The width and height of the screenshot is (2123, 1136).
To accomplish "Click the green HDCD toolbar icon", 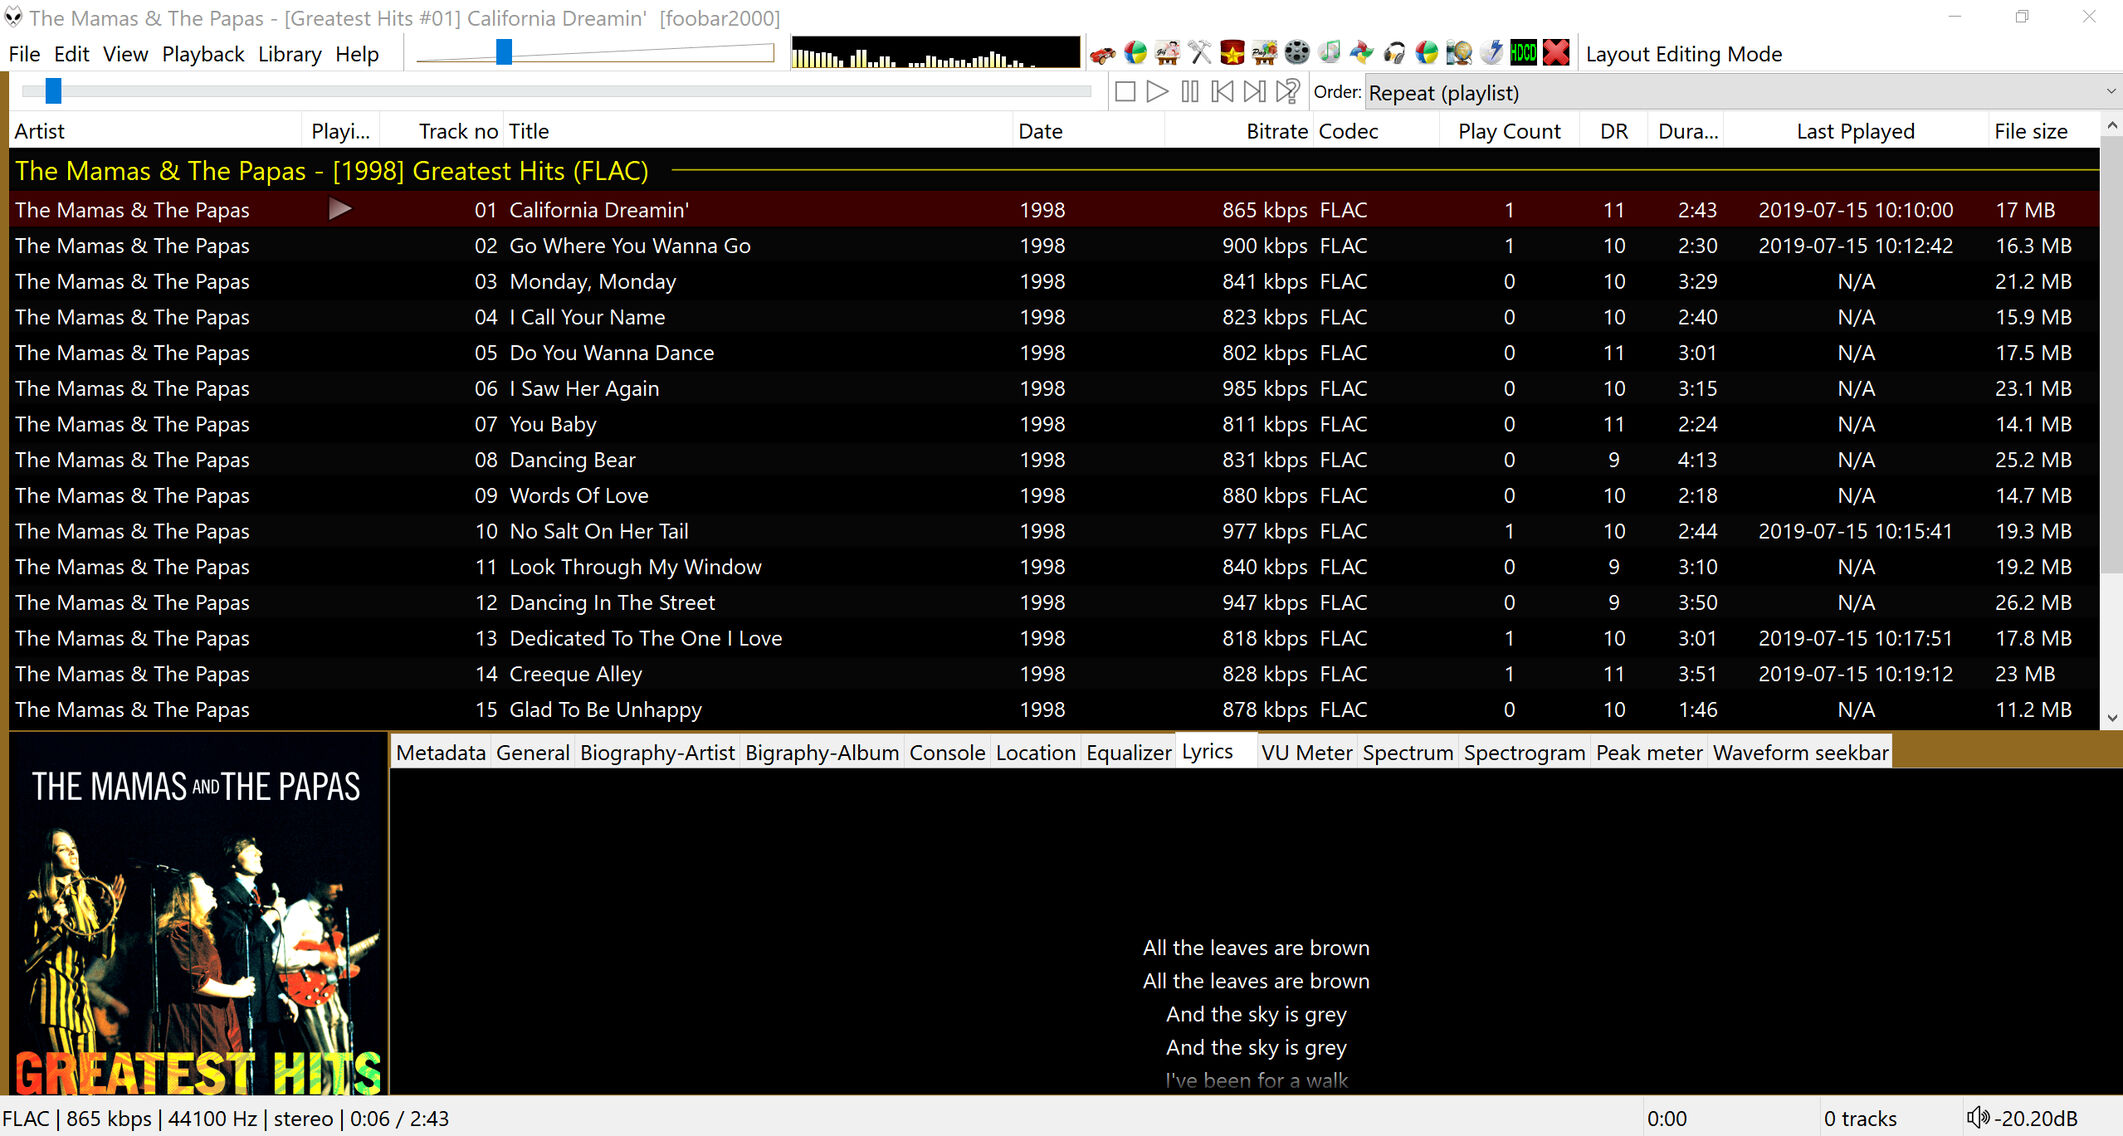I will (1524, 52).
